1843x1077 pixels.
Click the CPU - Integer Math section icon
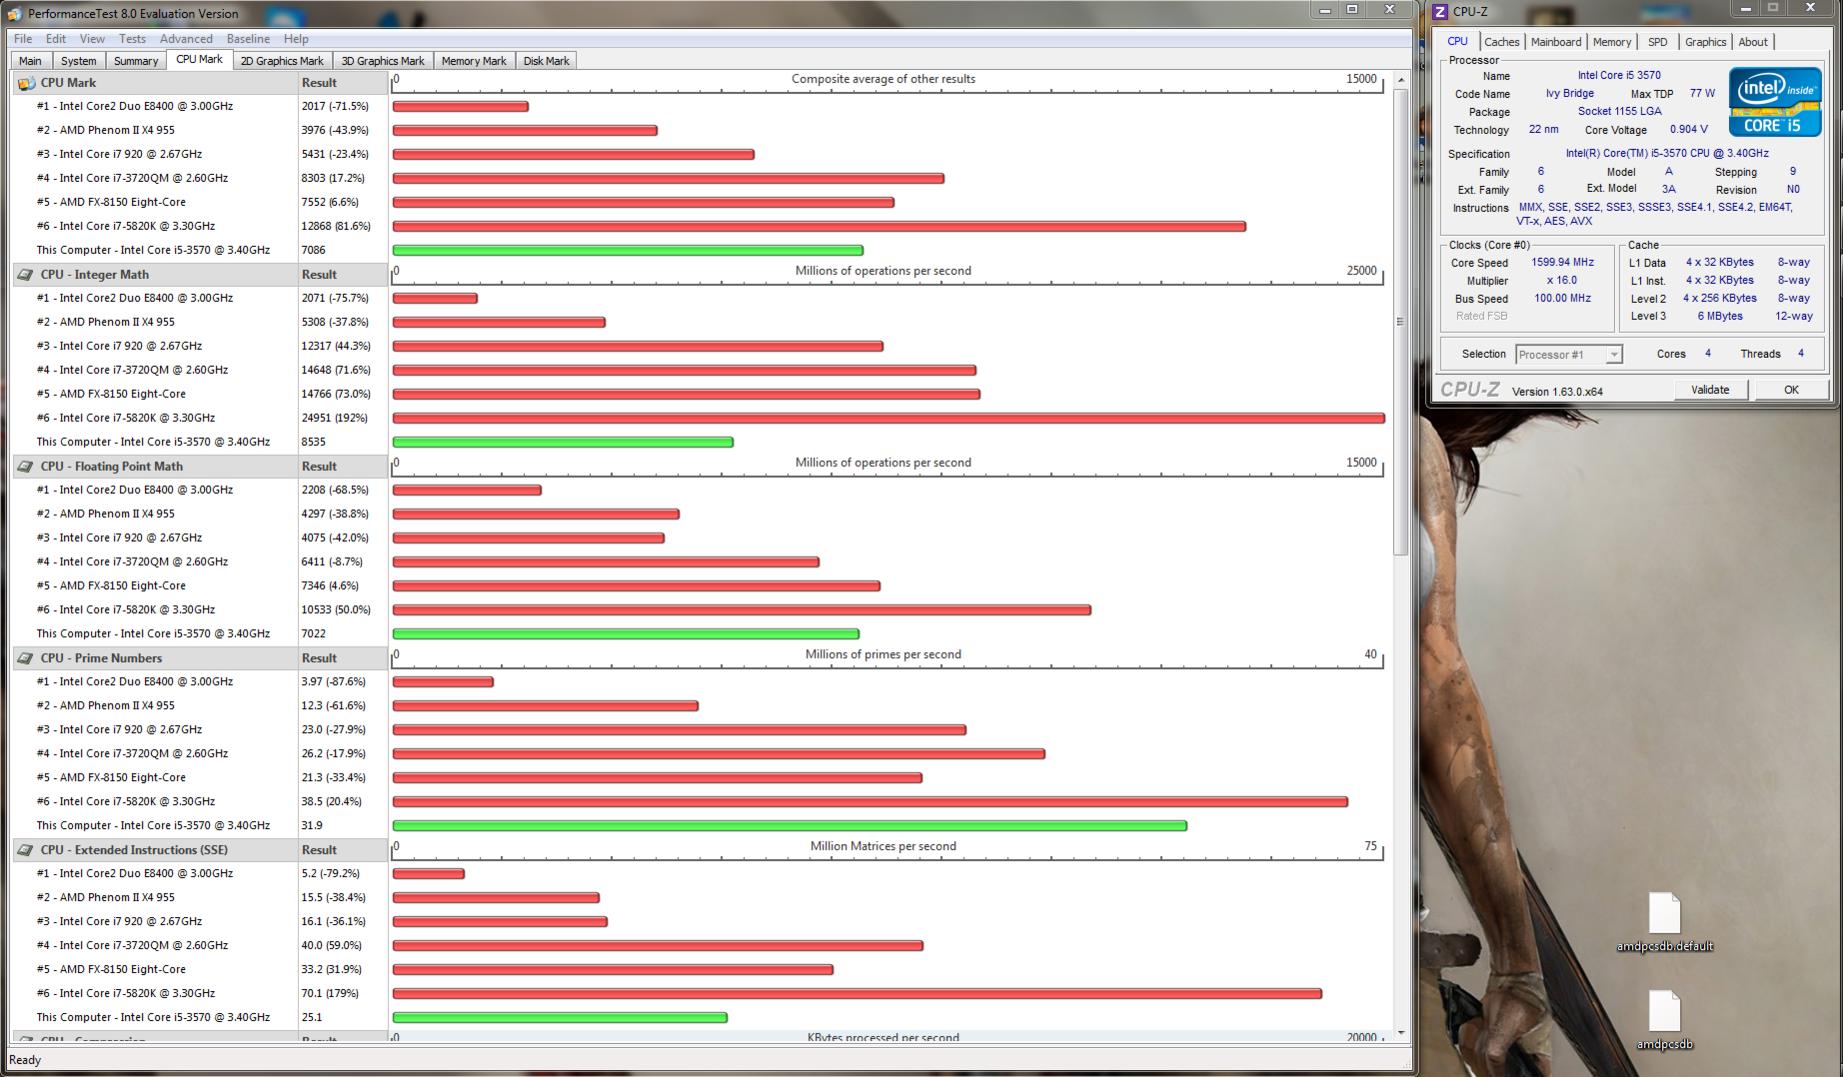(x=26, y=275)
